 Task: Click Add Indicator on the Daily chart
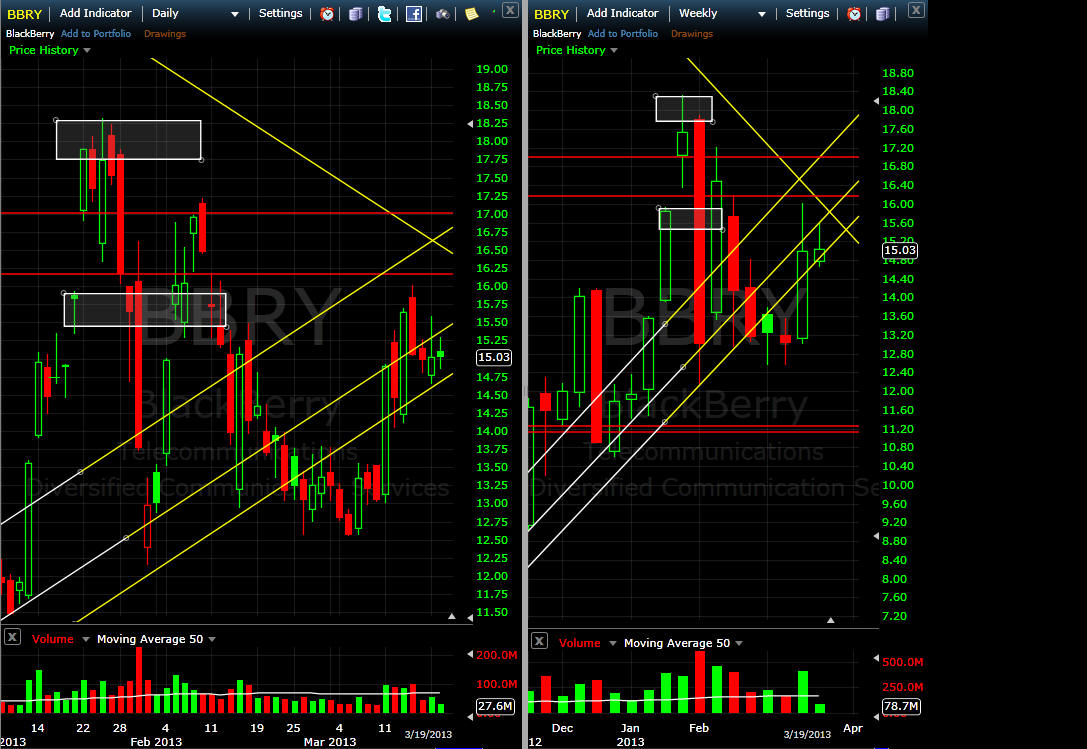95,13
